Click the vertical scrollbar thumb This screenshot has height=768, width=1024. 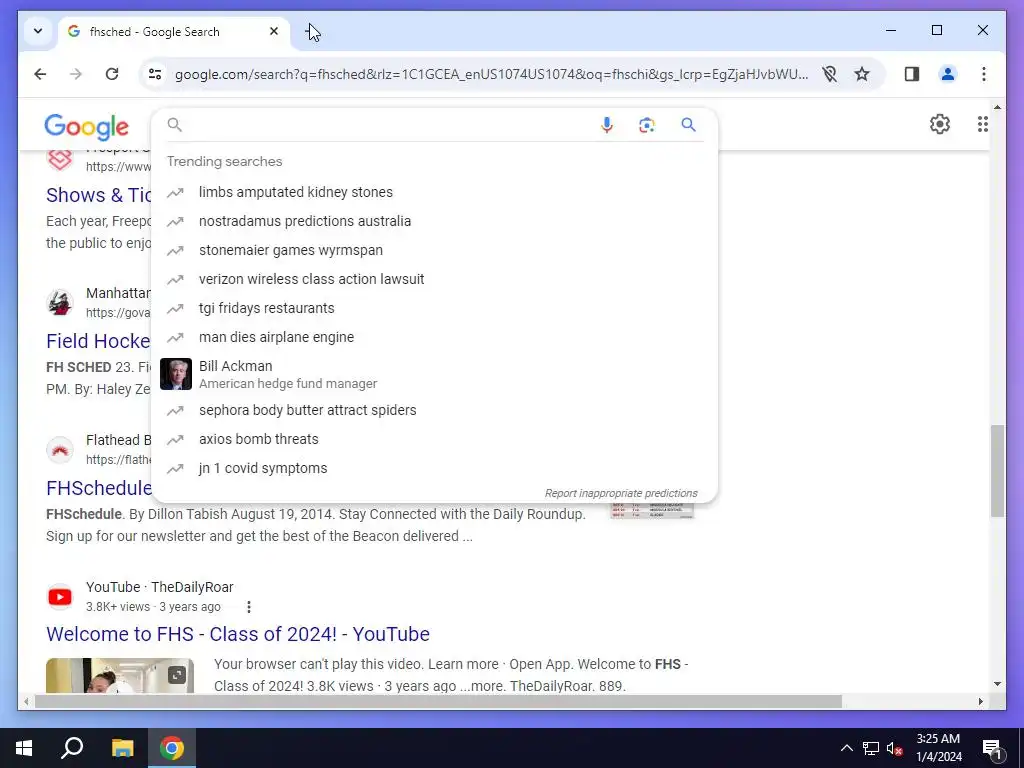pos(997,471)
